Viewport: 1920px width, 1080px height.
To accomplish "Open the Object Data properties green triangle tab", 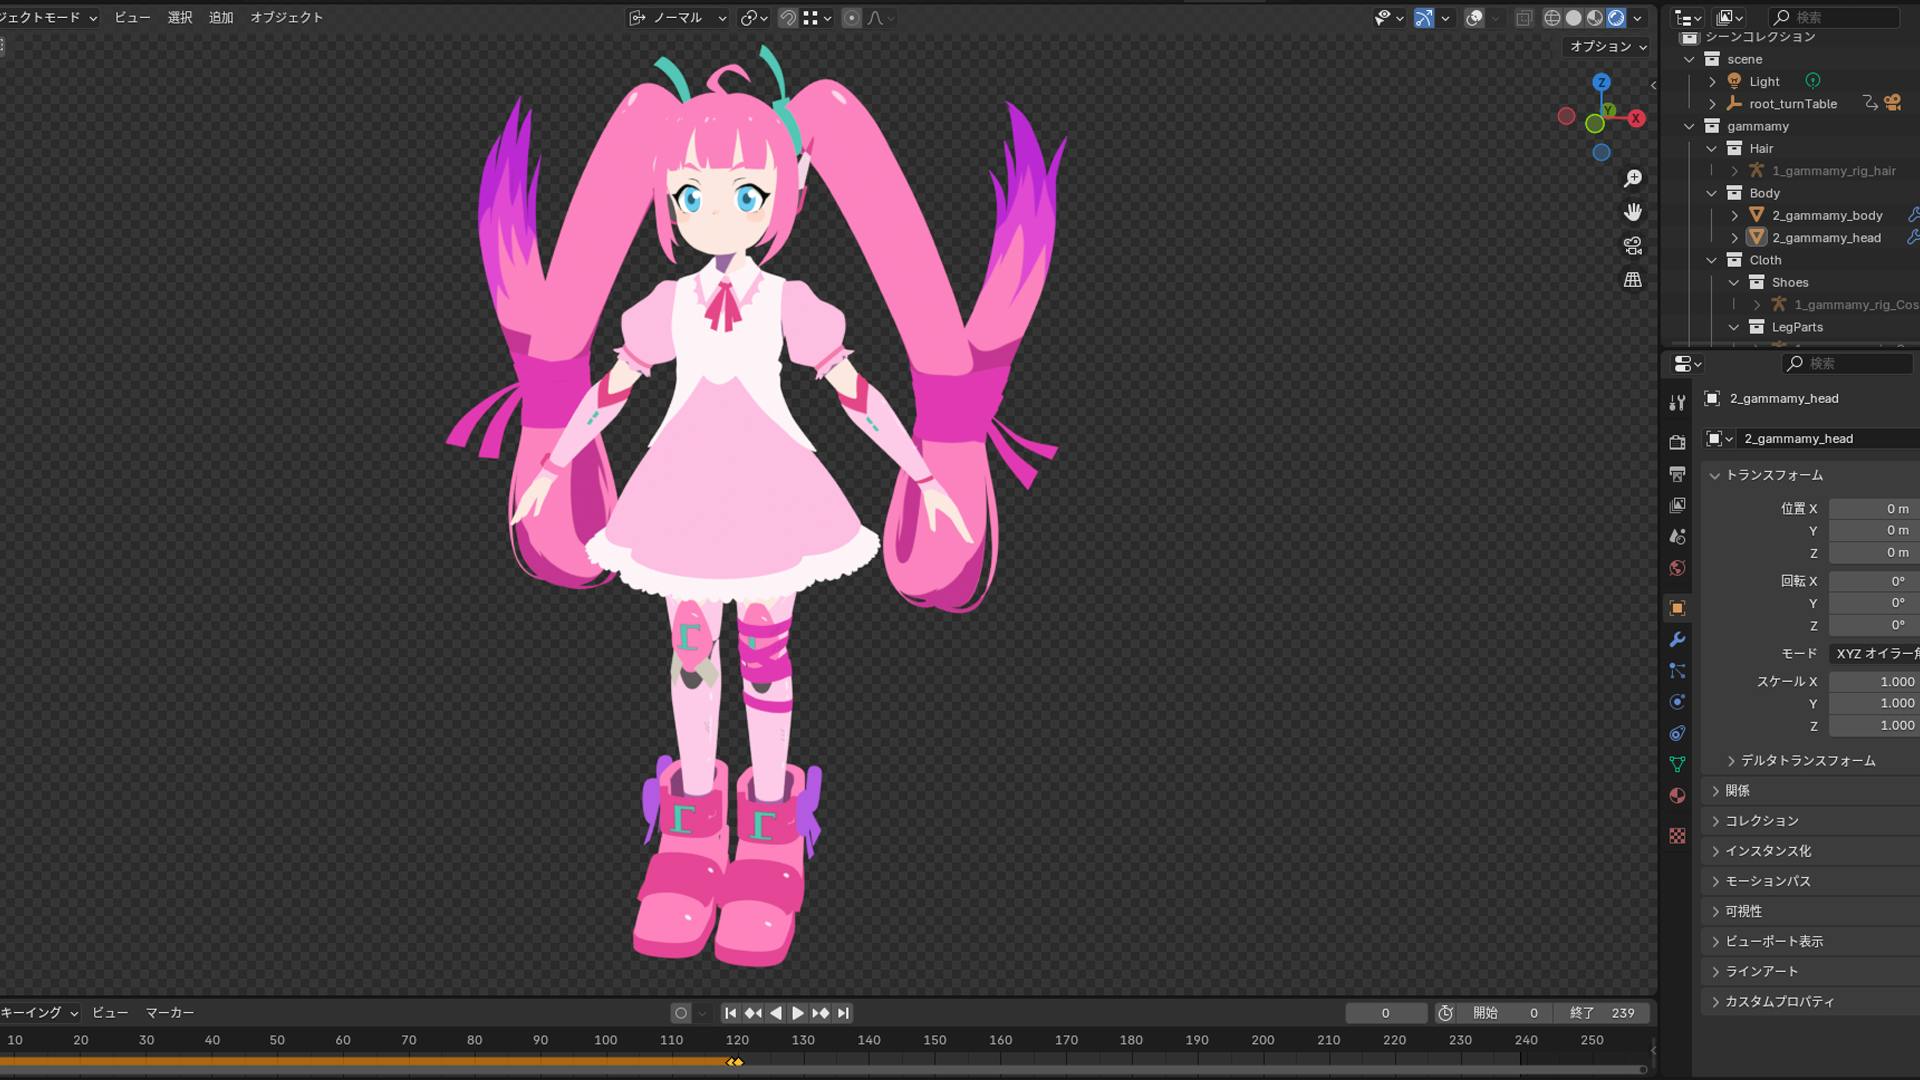I will pyautogui.click(x=1677, y=764).
